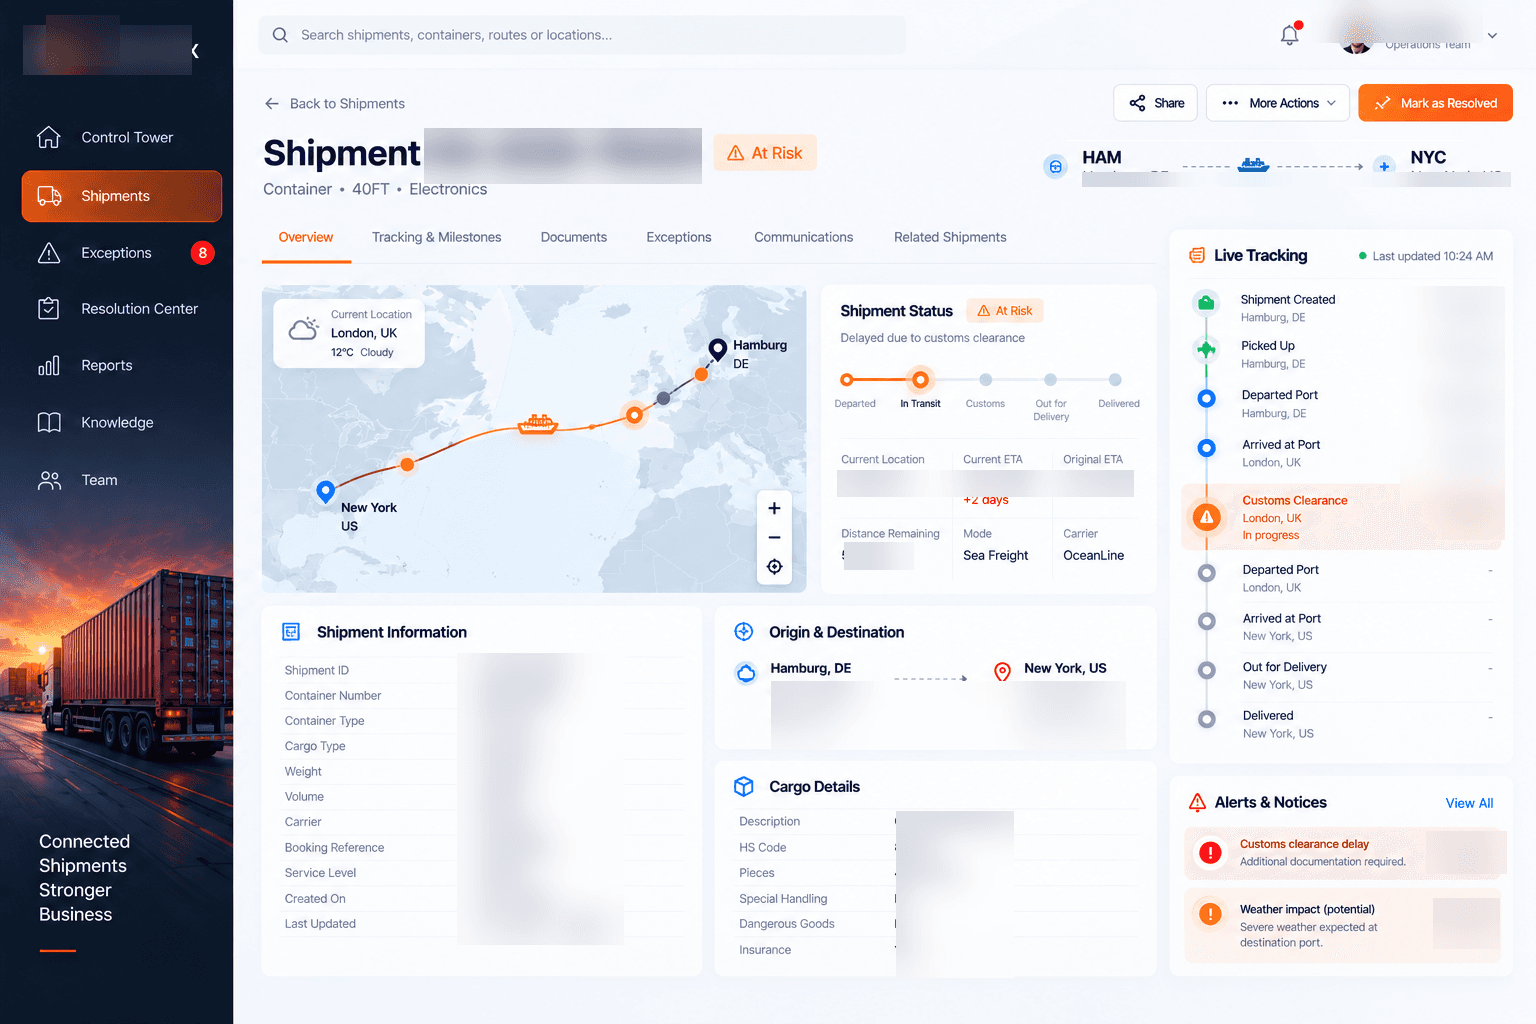
Task: Click the Current Location weather card
Action: tap(349, 333)
